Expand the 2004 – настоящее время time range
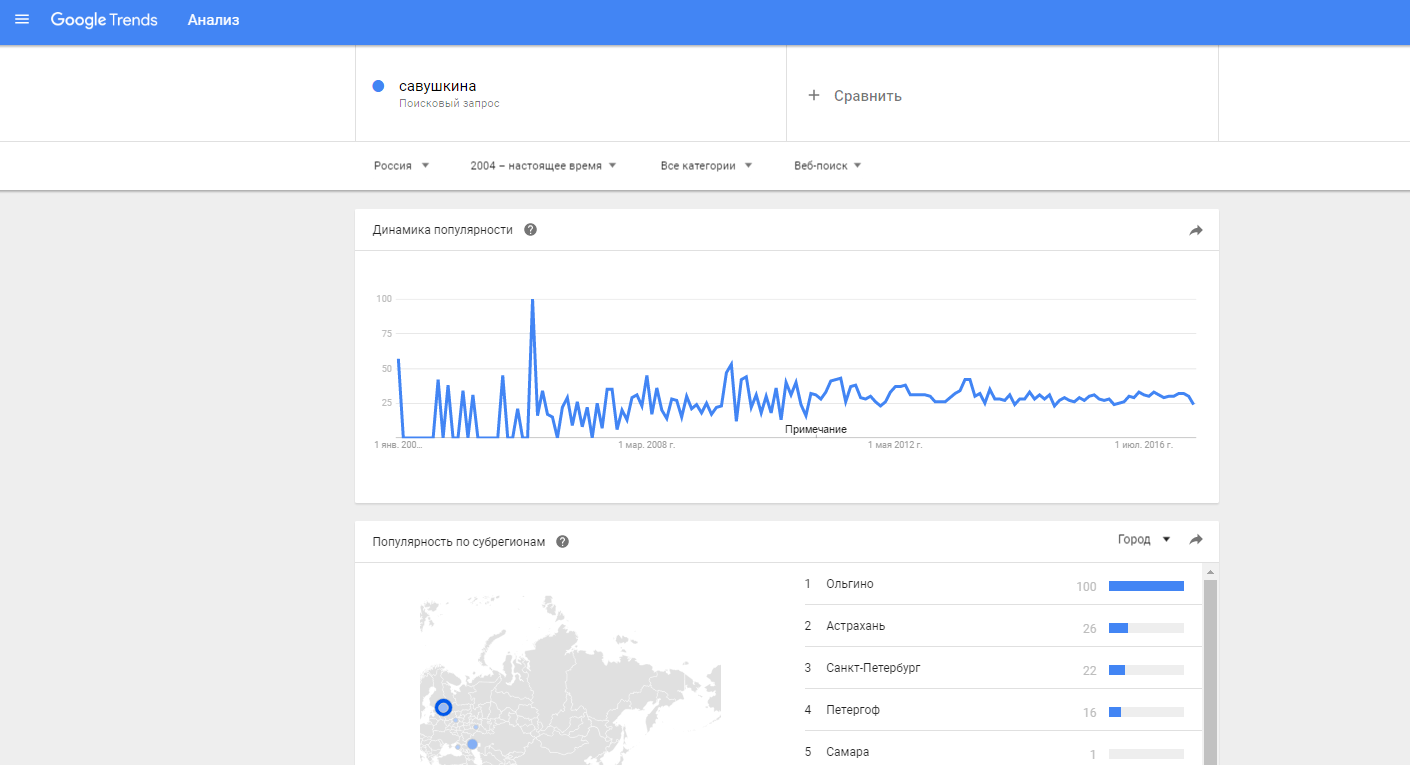Screen dimensions: 1410x765 [543, 166]
